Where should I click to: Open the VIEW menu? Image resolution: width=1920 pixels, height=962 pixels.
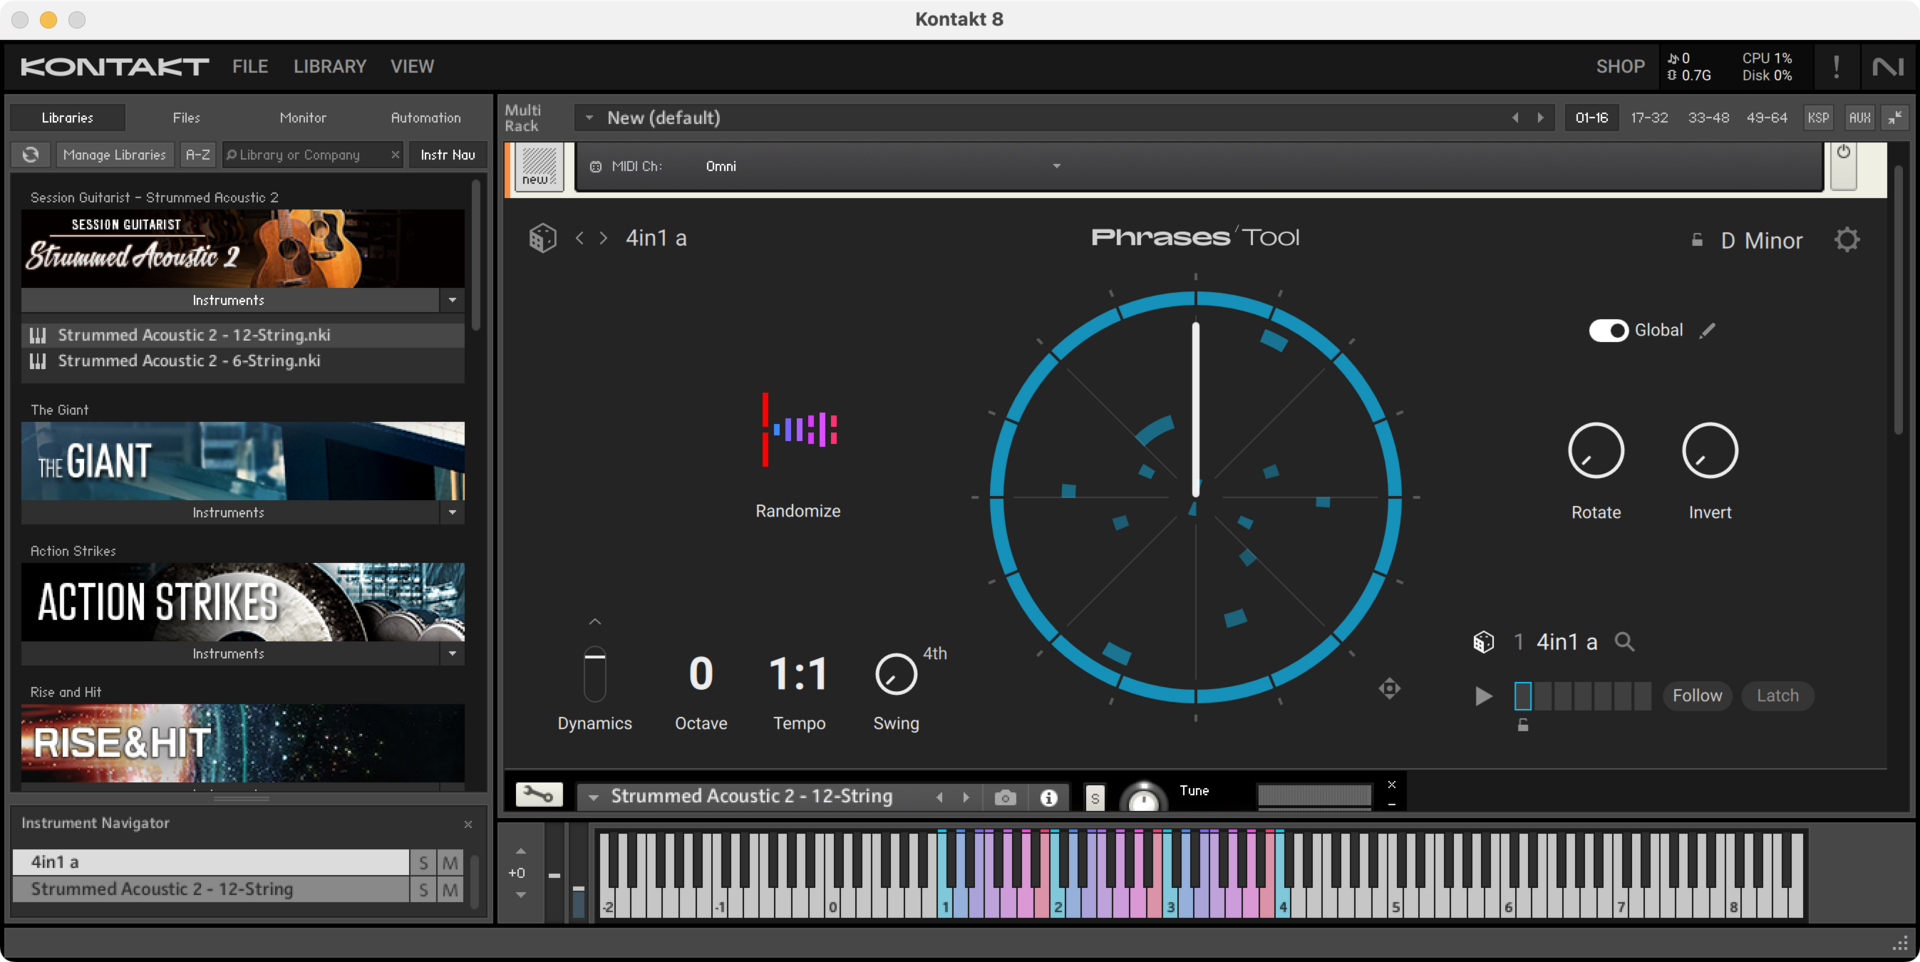pos(412,66)
